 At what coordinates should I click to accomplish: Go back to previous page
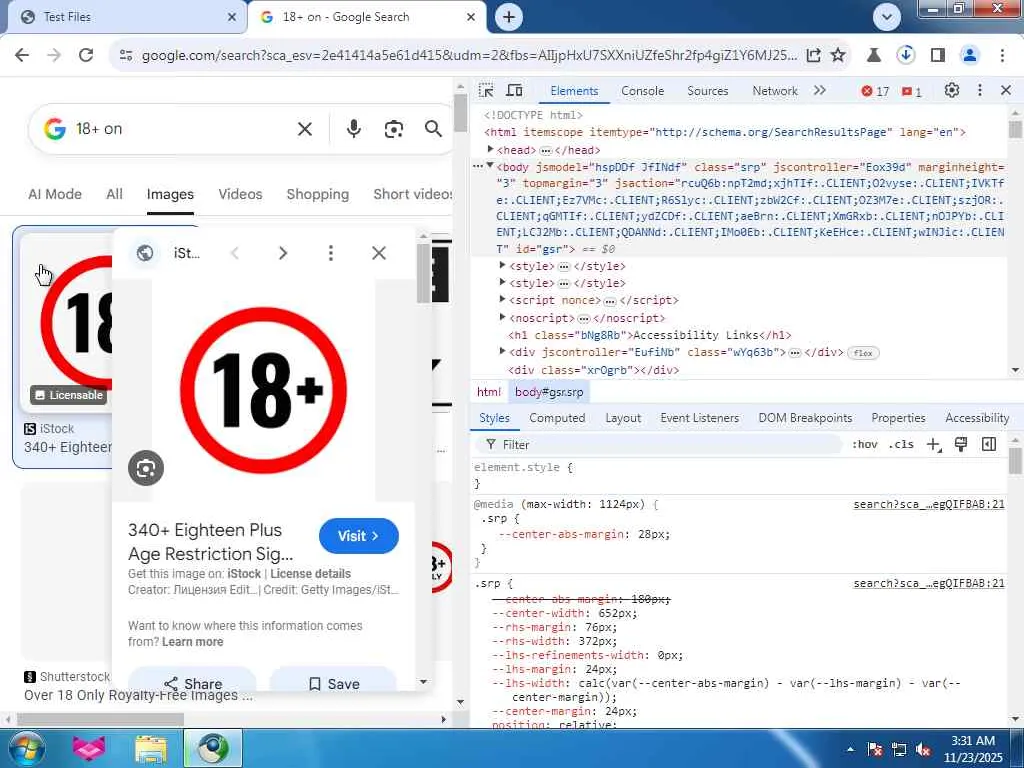[x=22, y=55]
